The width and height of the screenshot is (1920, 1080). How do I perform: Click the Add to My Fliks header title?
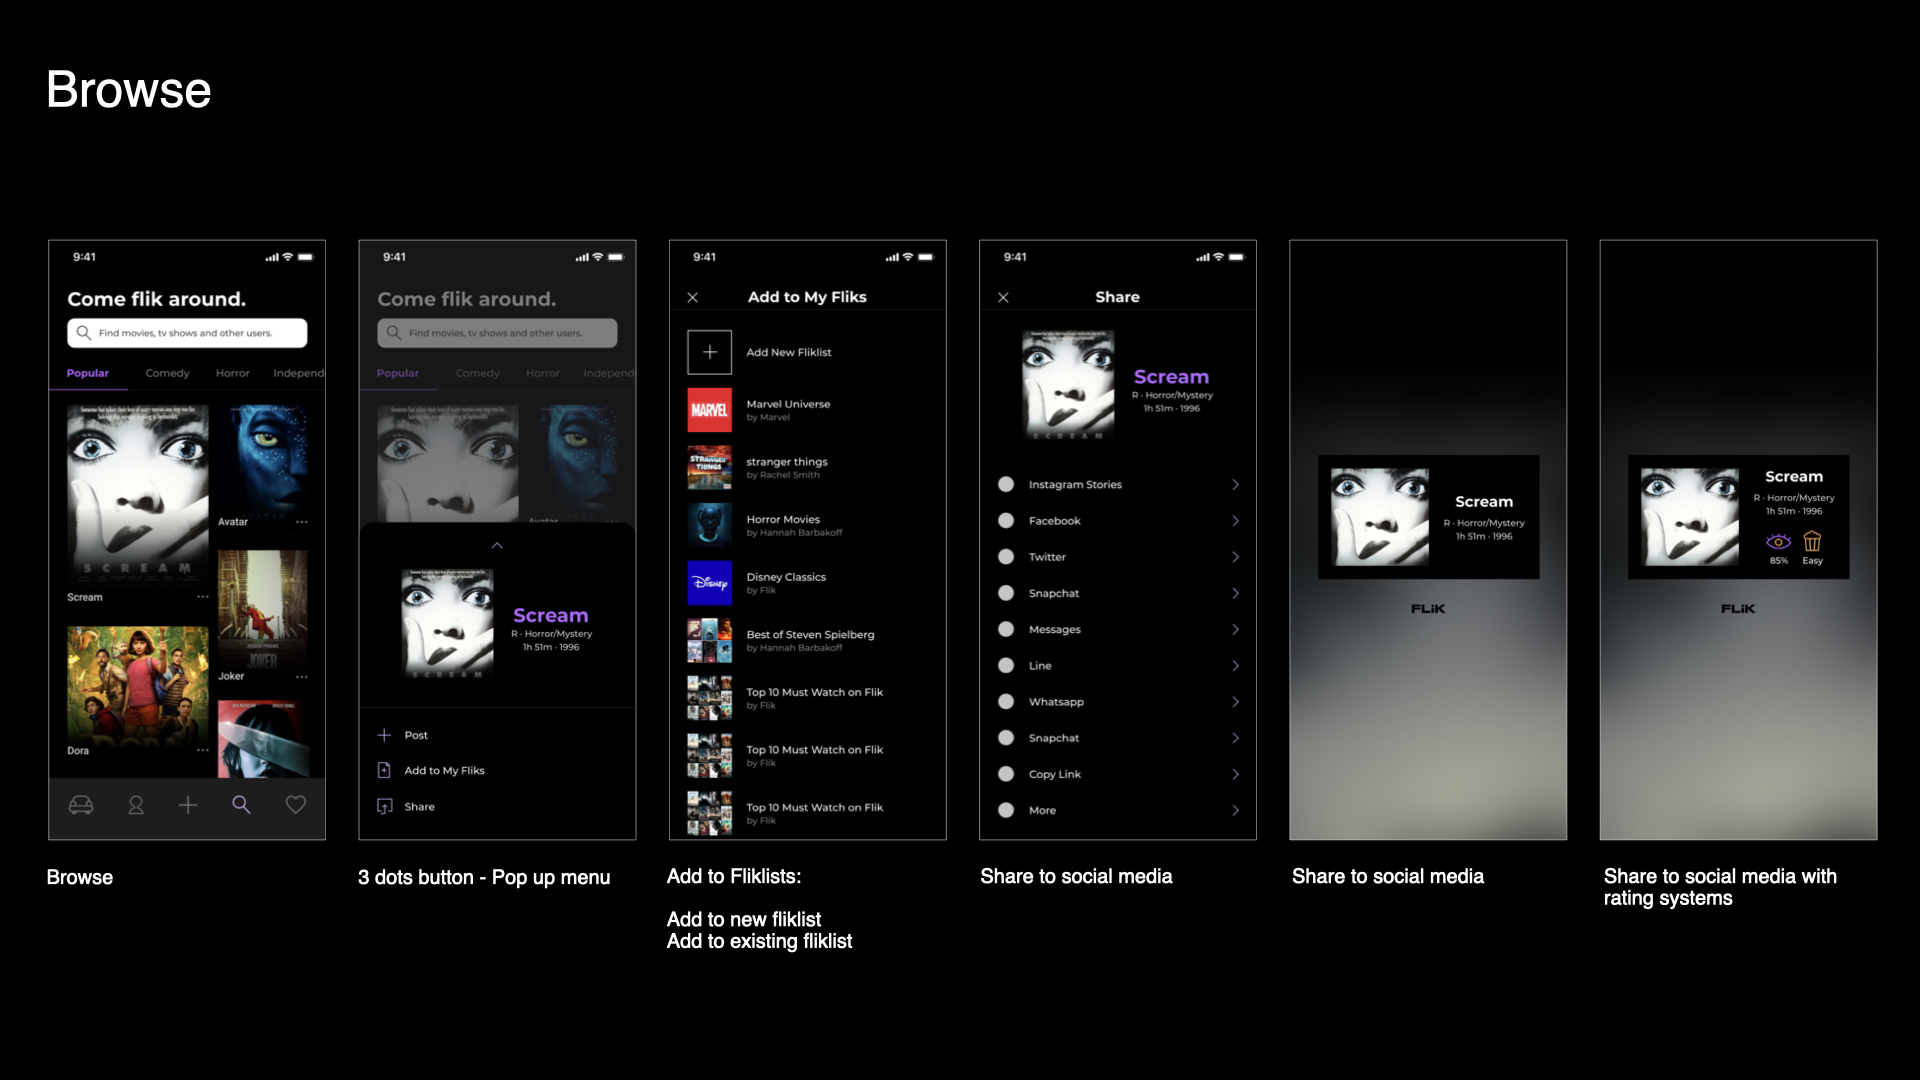[x=807, y=297]
